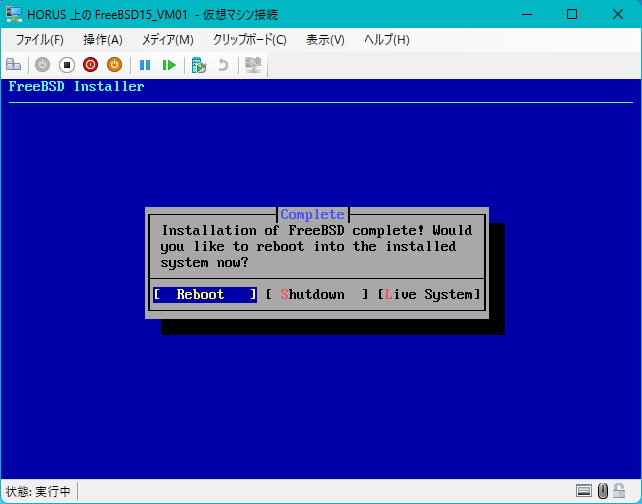The height and width of the screenshot is (504, 642).
Task: Open the ファイル(F) menu
Action: click(40, 40)
